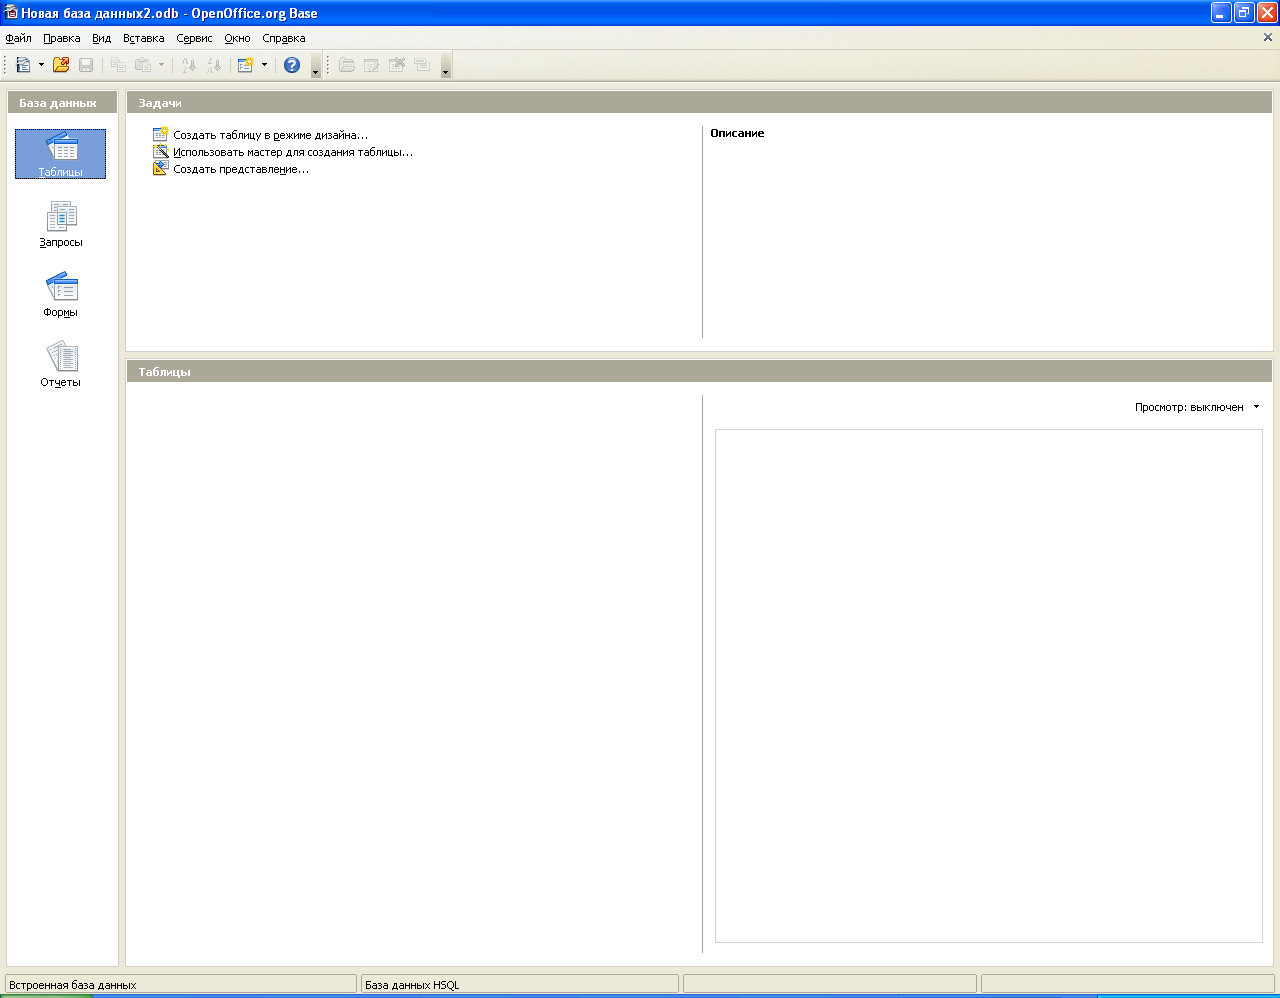Click the blue Help question mark icon
Screen dimensions: 1280x998
(292, 65)
